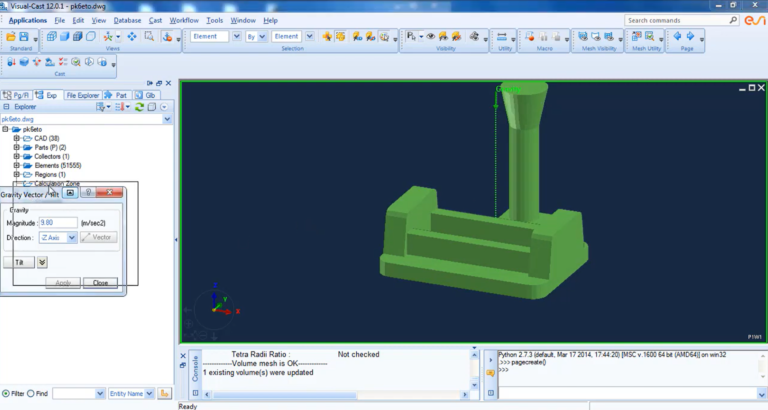Click the filter text combo field
Screen dimensions: 768x410
[78, 393]
